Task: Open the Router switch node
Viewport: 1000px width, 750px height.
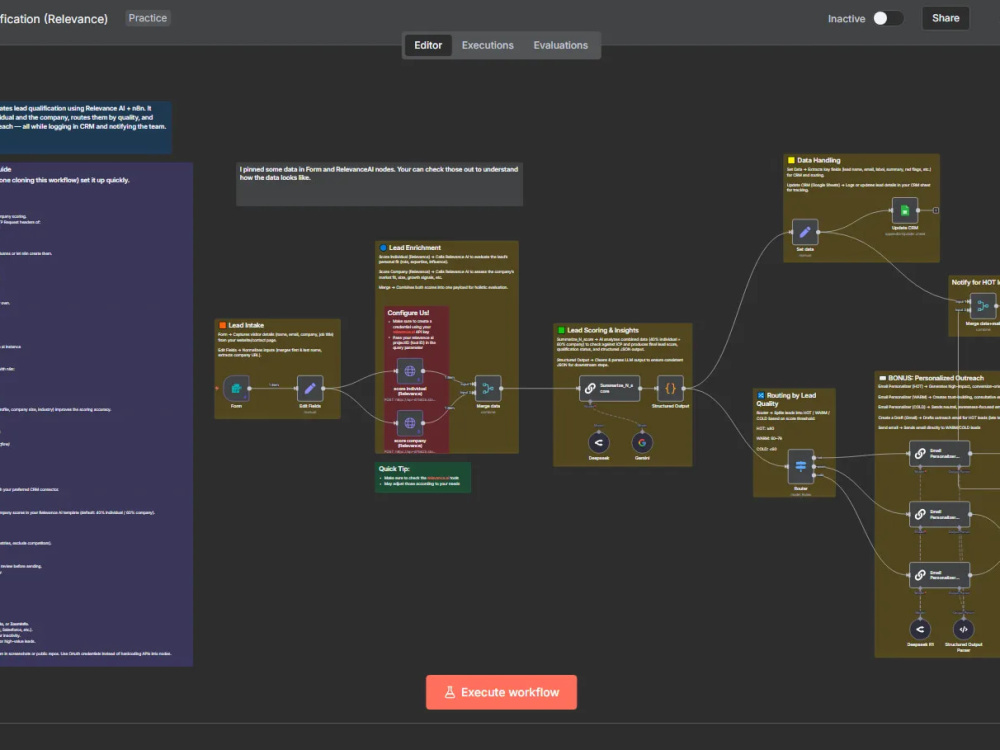Action: [x=800, y=467]
